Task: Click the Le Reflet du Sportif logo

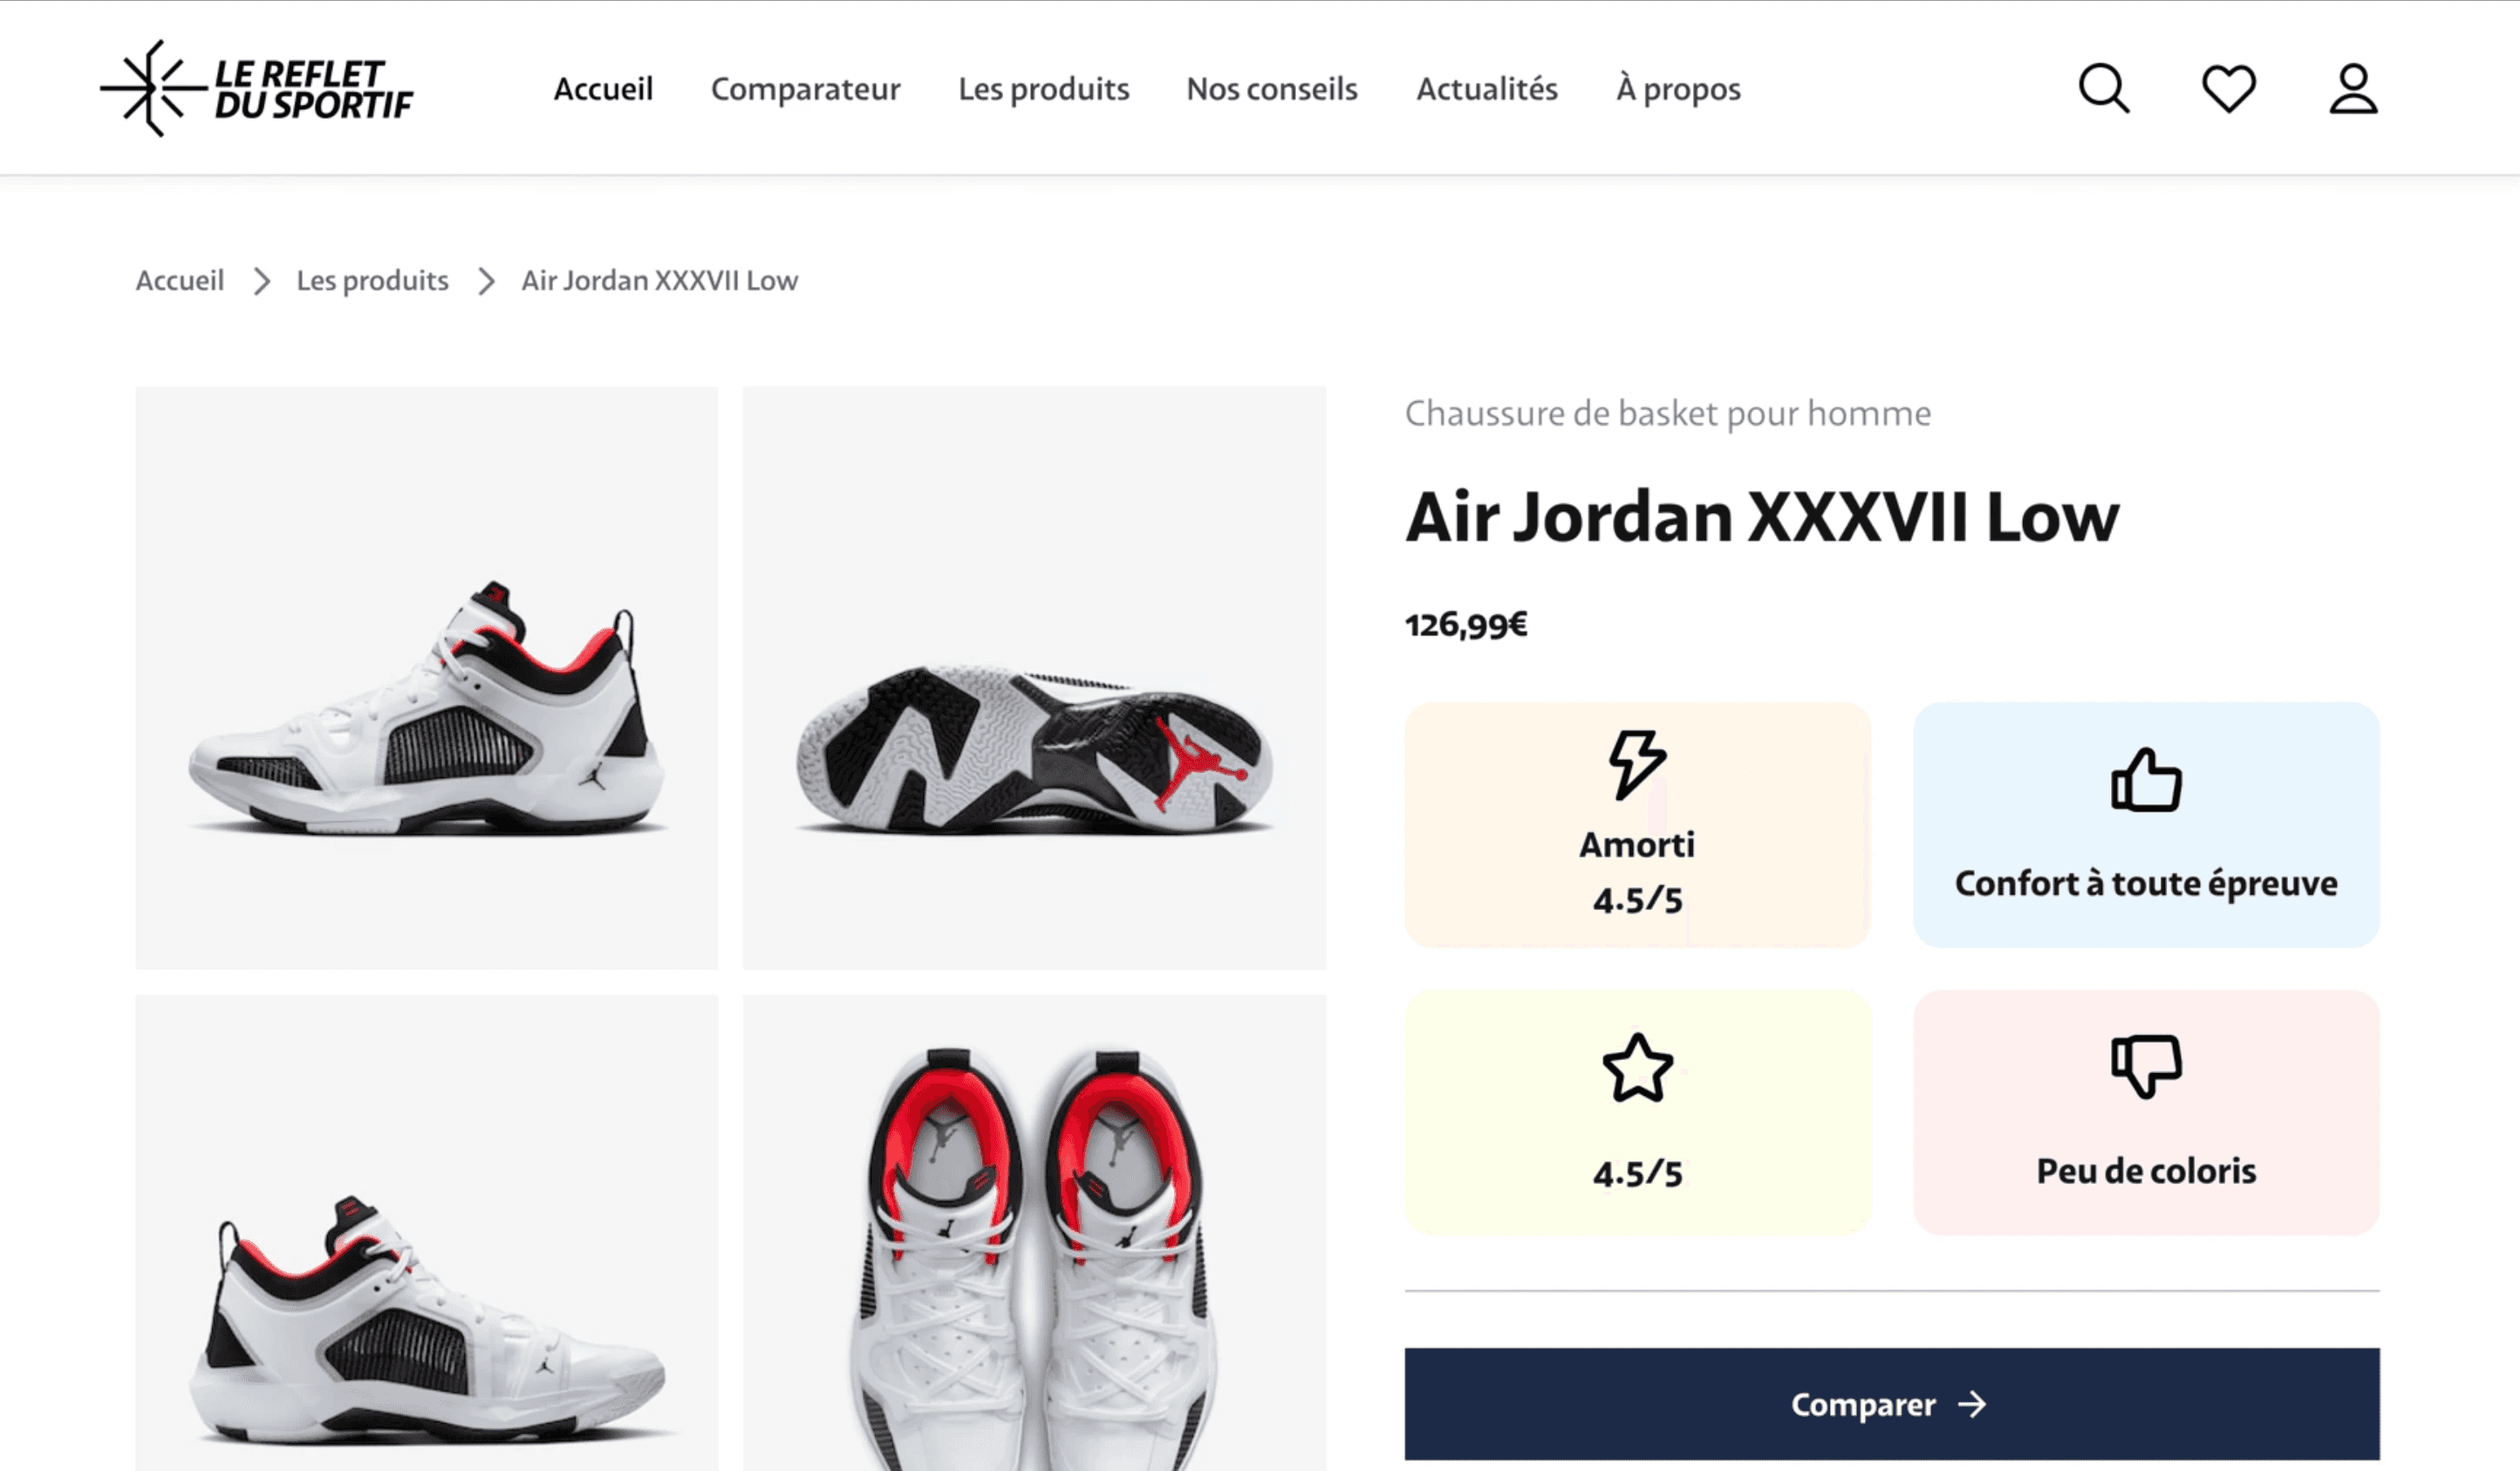Action: click(x=257, y=89)
